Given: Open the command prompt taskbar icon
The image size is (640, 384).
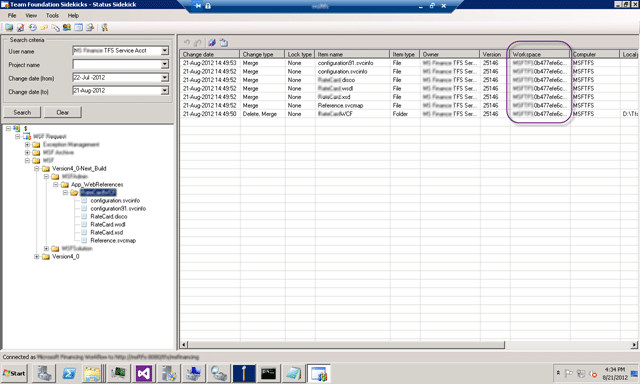Looking at the screenshot, I should pyautogui.click(x=268, y=373).
